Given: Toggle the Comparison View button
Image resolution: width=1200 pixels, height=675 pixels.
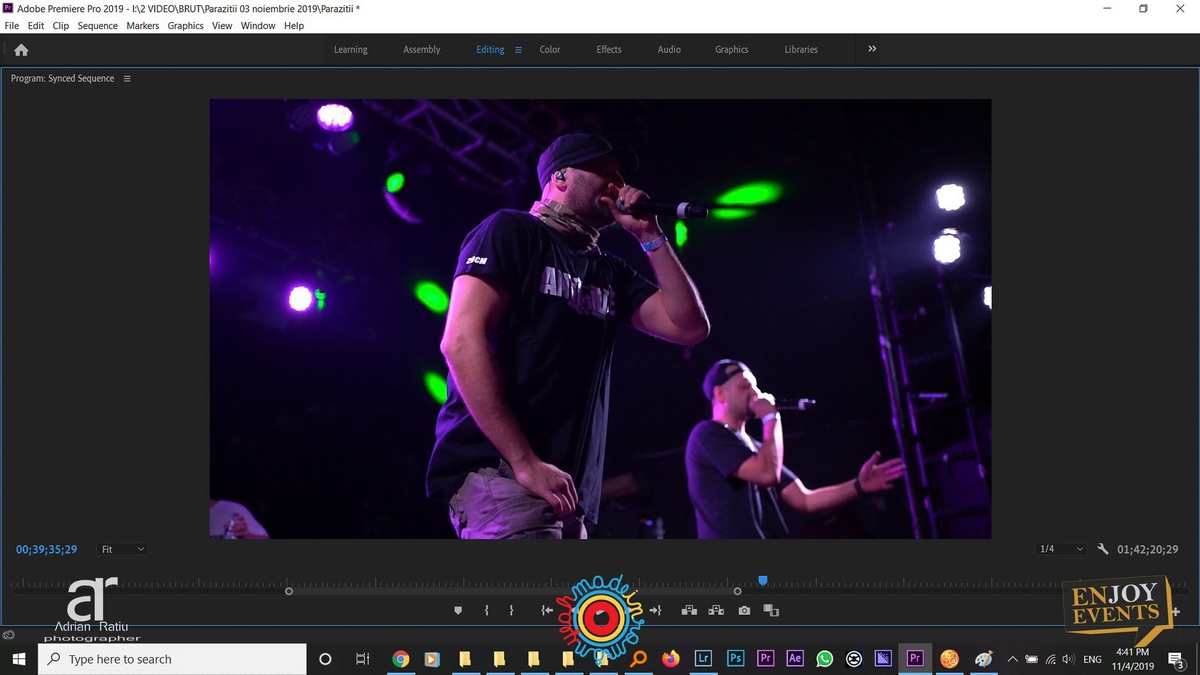Looking at the screenshot, I should coord(770,610).
